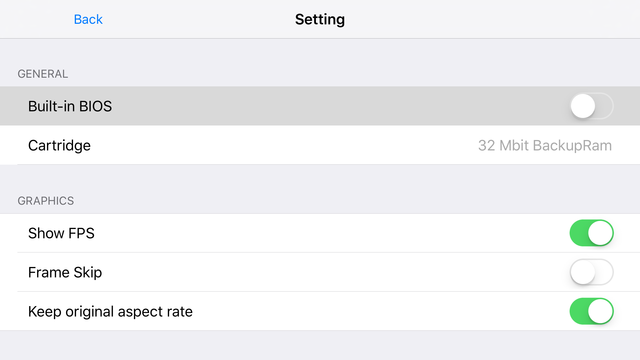This screenshot has height=360, width=640.
Task: Tap the knob of Built-in BIOS switch
Action: [582, 106]
